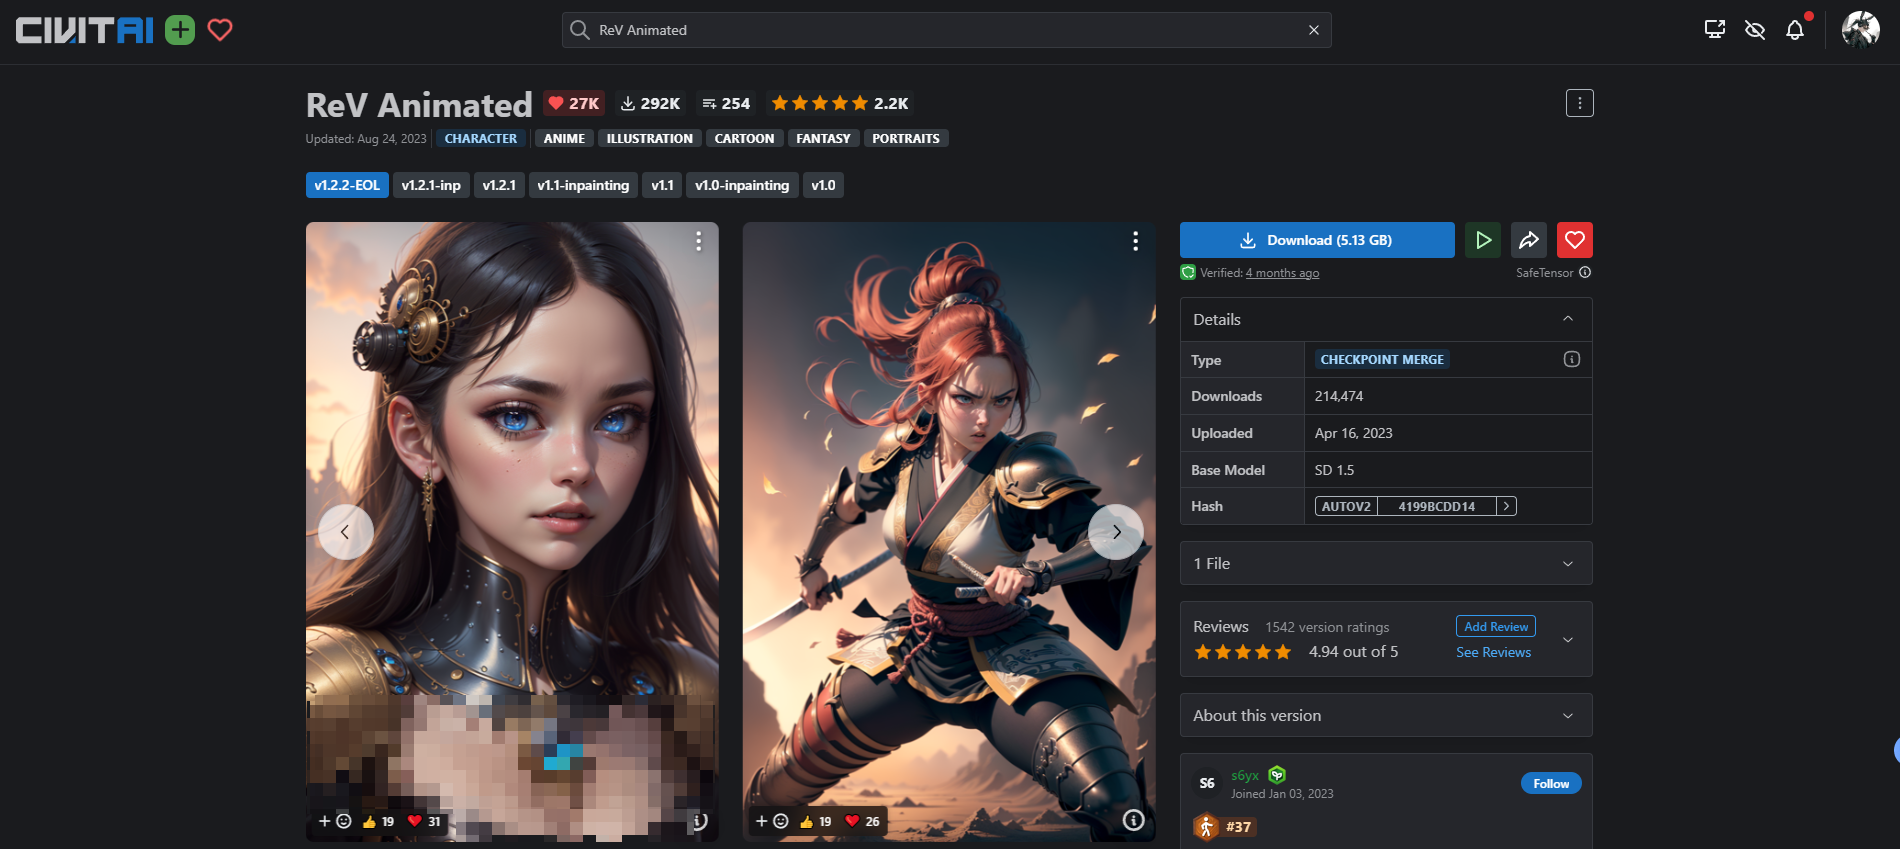
Task: Open three-dot menu on samurai image
Action: coord(1135,241)
